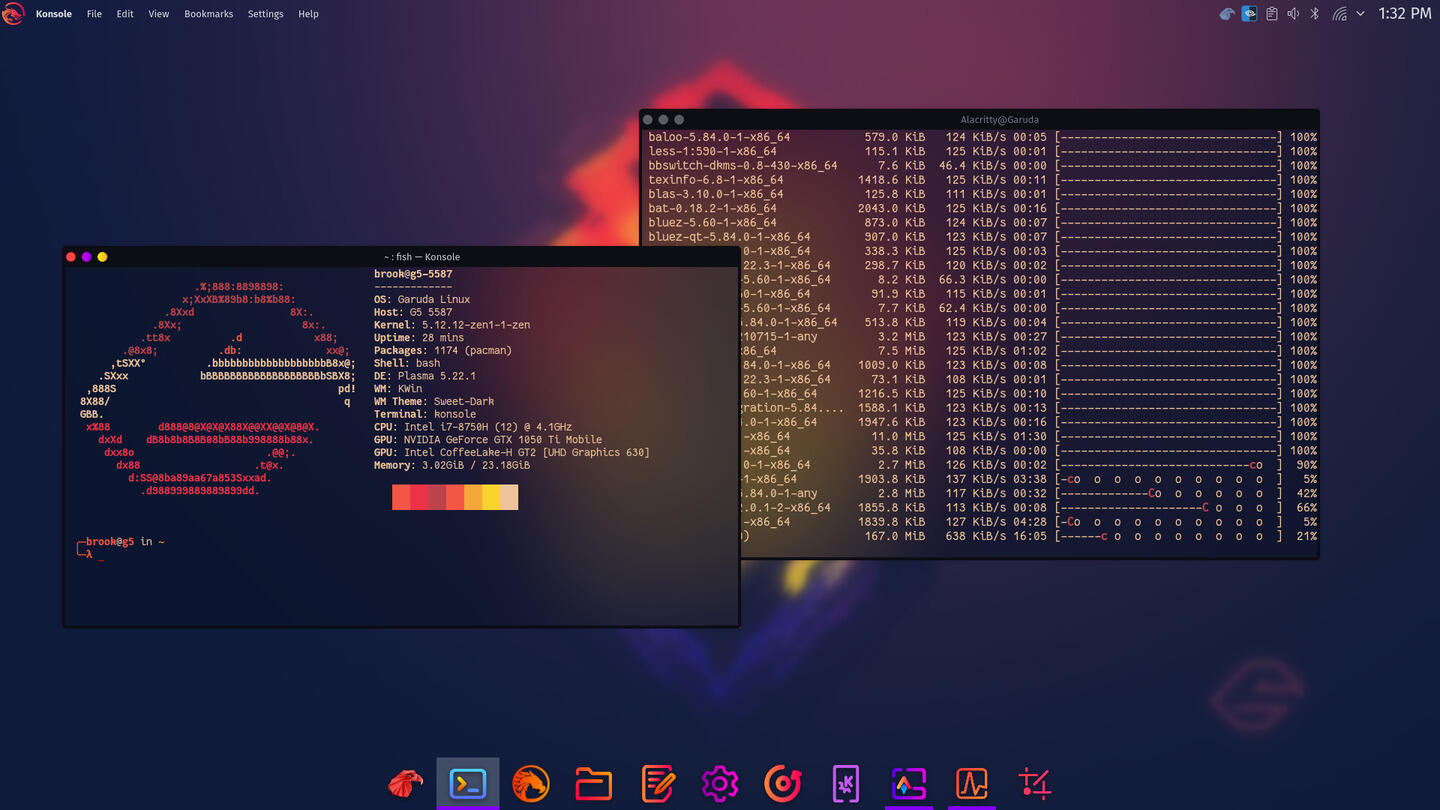Open the Wi-Fi network tray icon
Image resolution: width=1440 pixels, height=810 pixels.
click(x=1339, y=14)
